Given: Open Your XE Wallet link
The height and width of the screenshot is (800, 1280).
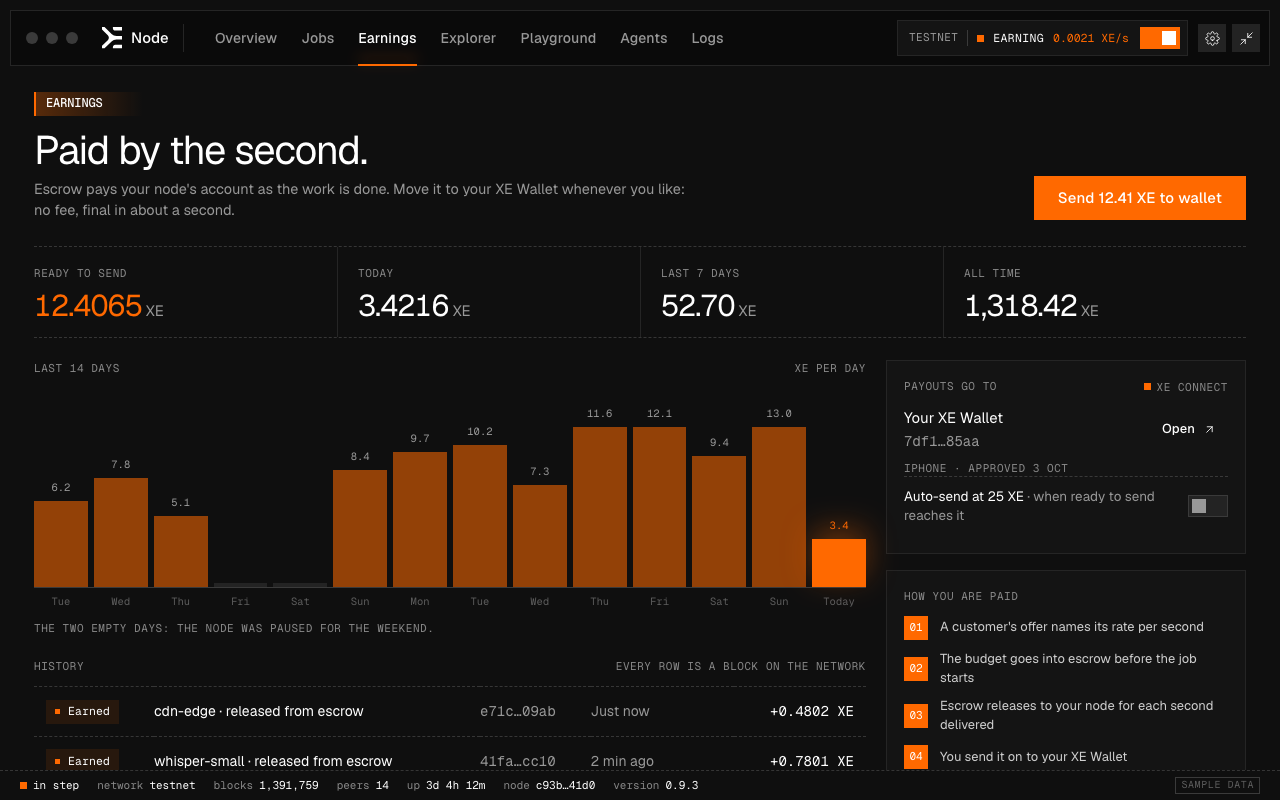Looking at the screenshot, I should [1188, 429].
